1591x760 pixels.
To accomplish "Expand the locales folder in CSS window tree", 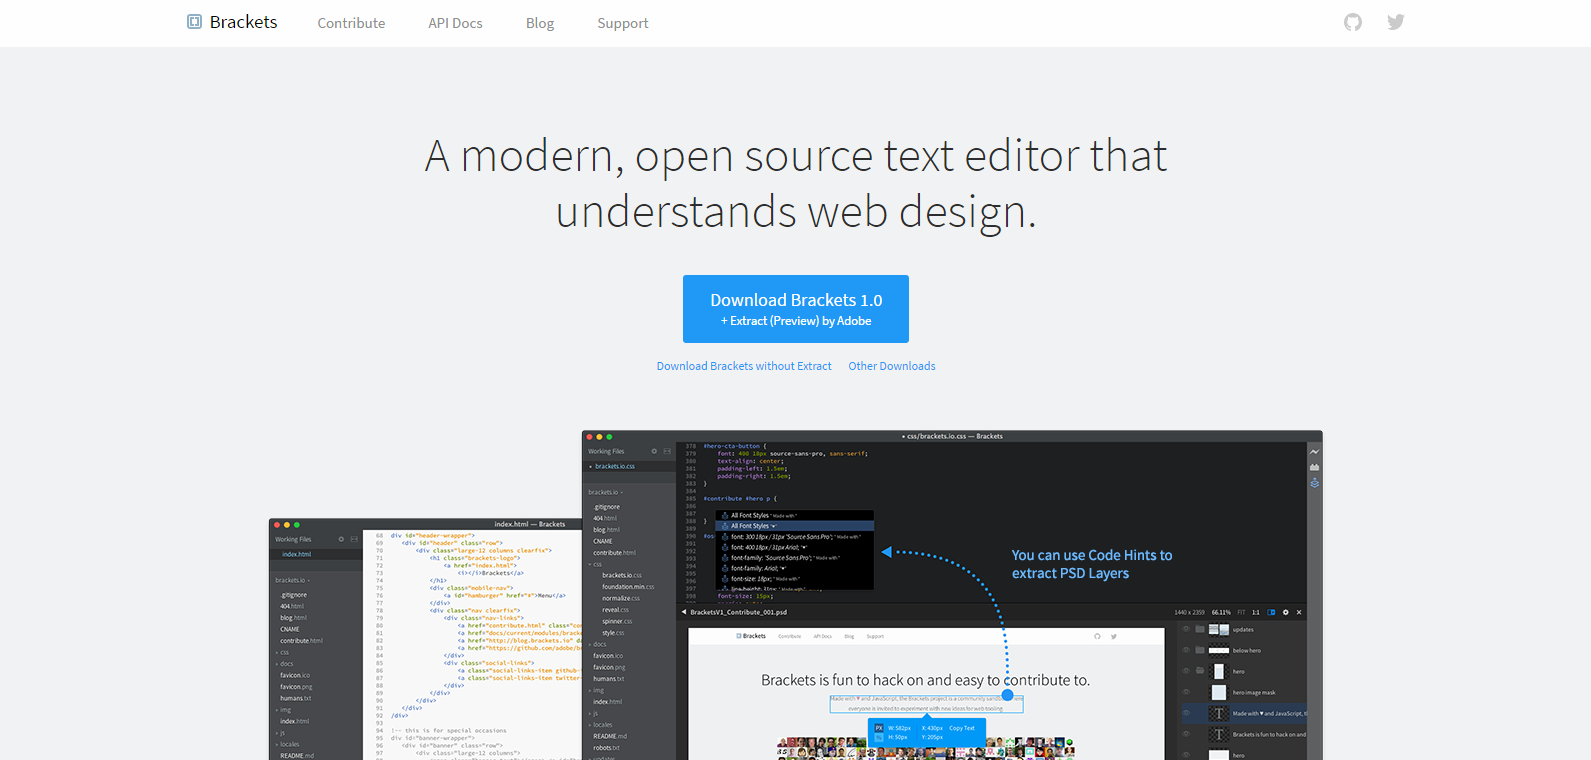I will [600, 725].
